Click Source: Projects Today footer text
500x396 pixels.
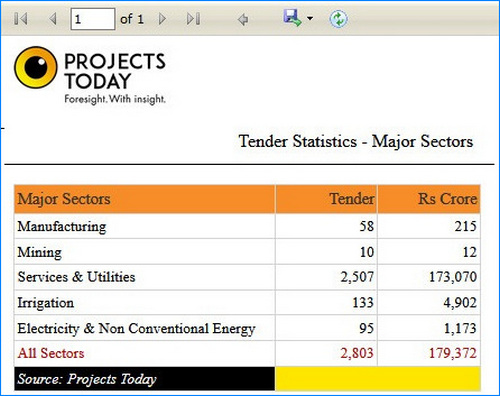point(87,379)
